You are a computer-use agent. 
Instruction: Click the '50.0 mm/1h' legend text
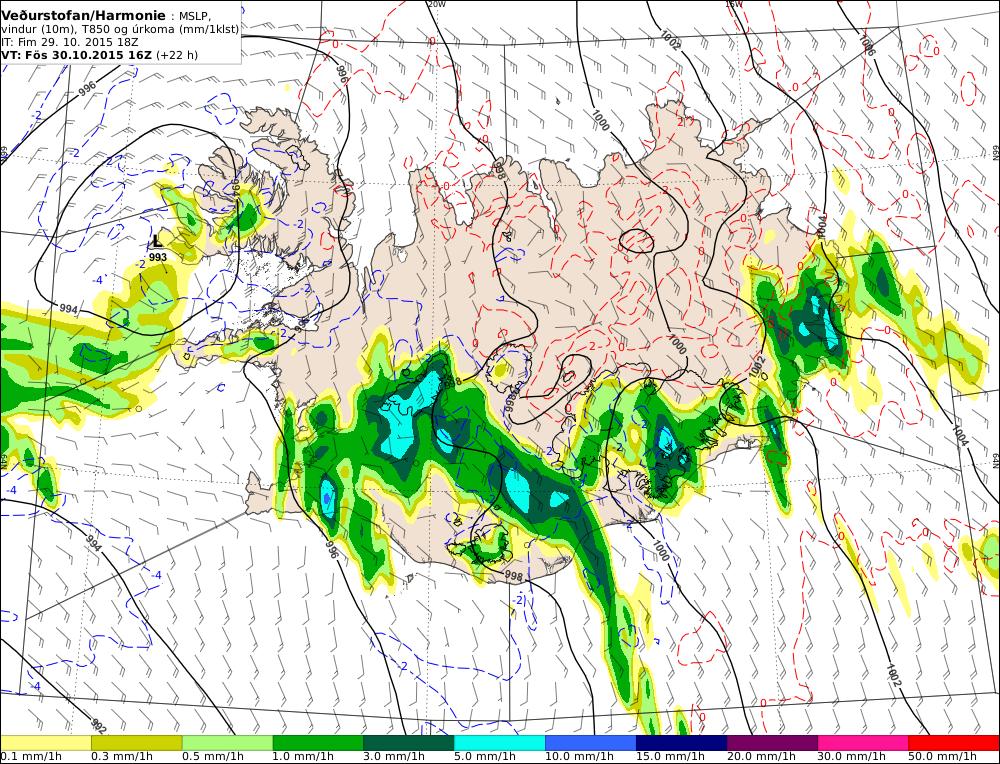pos(943,756)
